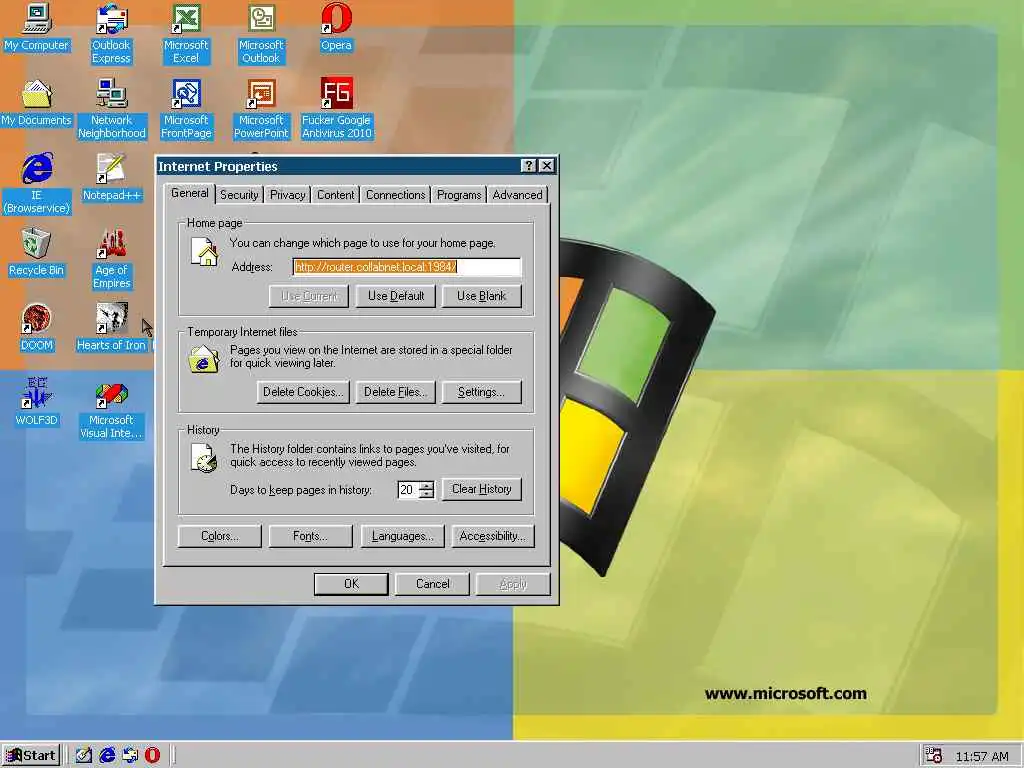The image size is (1024, 768).
Task: Launch Internet Explorer from quick launch bar
Action: coord(106,755)
